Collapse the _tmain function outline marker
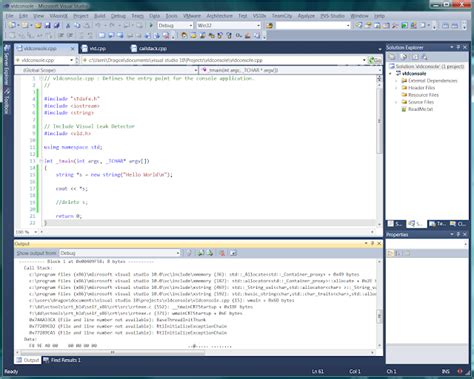 click(41, 161)
